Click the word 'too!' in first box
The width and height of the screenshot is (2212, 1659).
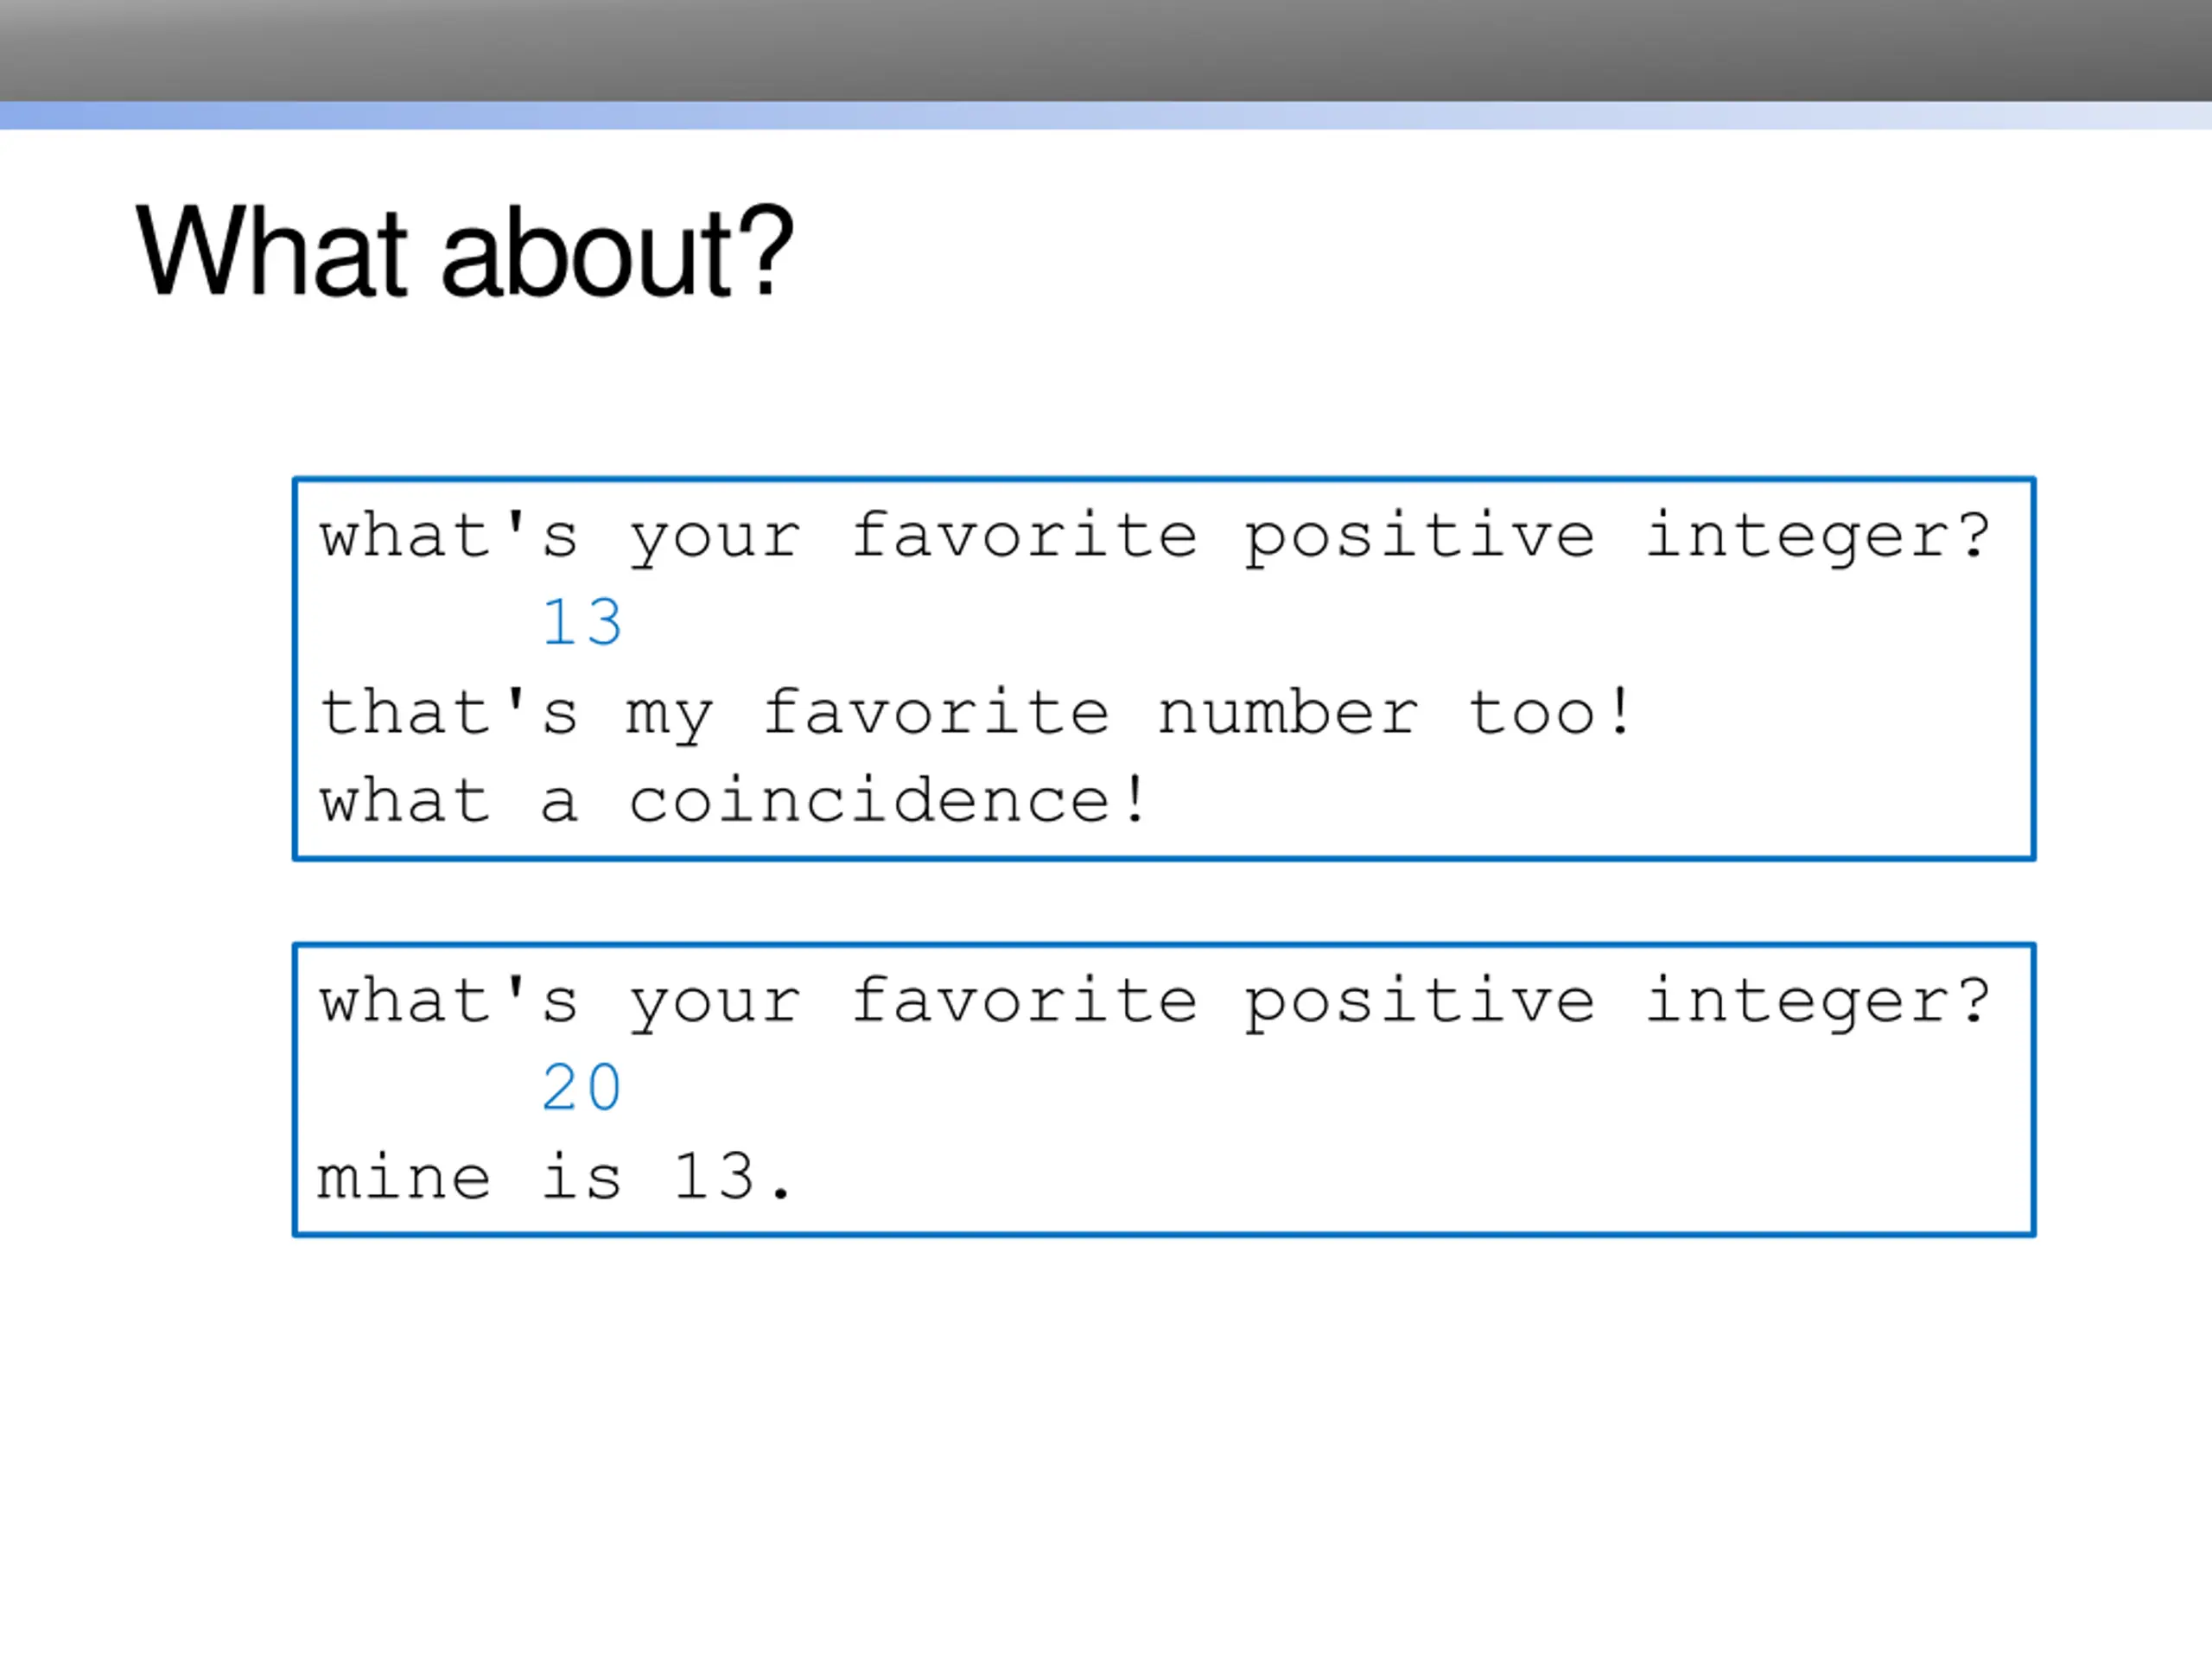pos(1549,713)
